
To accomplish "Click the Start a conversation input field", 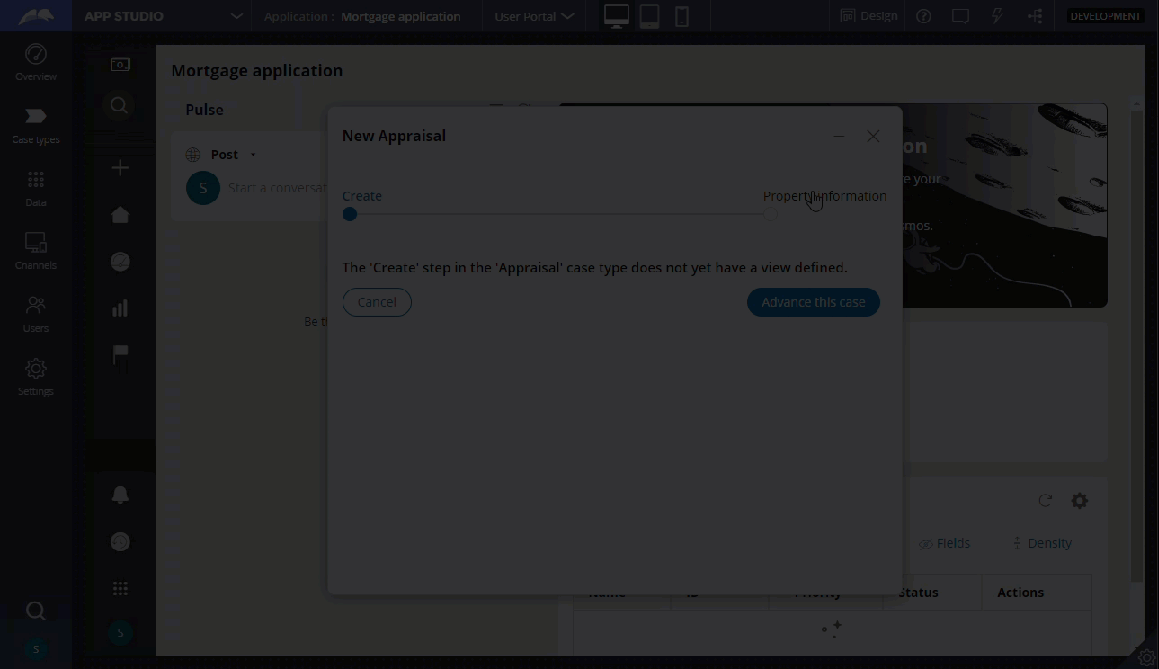I will click(x=276, y=188).
